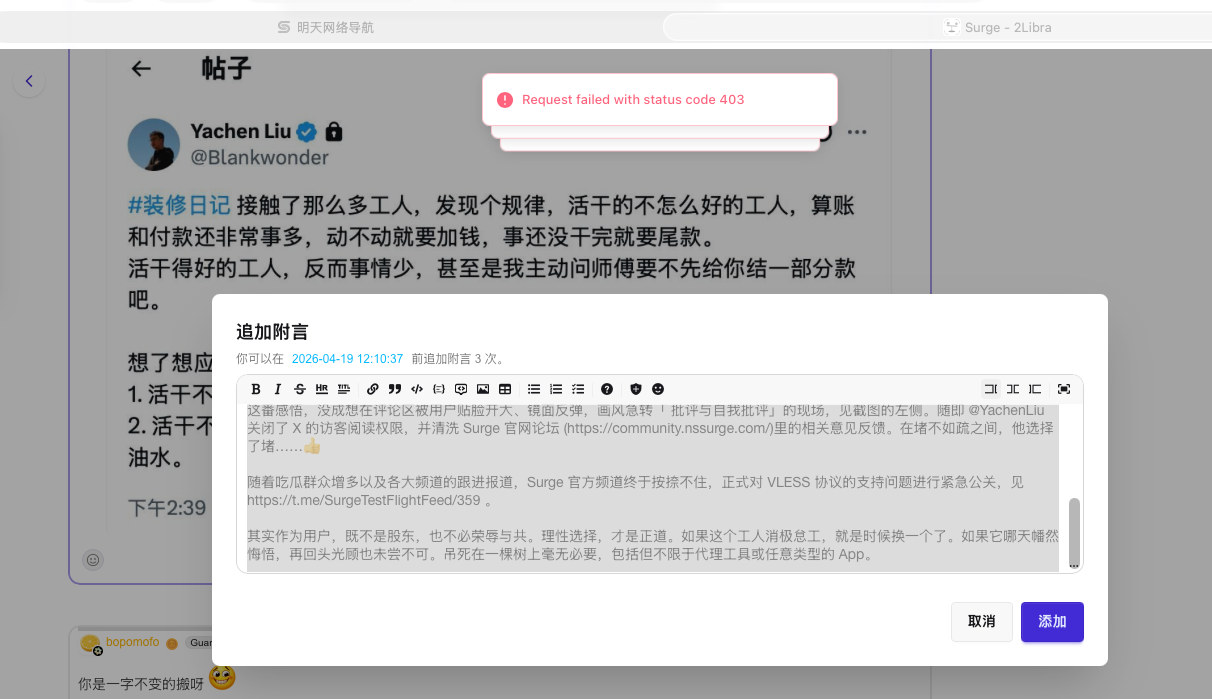1212x699 pixels.
Task: Click the editor's vertical scrollbar
Action: click(1075, 530)
